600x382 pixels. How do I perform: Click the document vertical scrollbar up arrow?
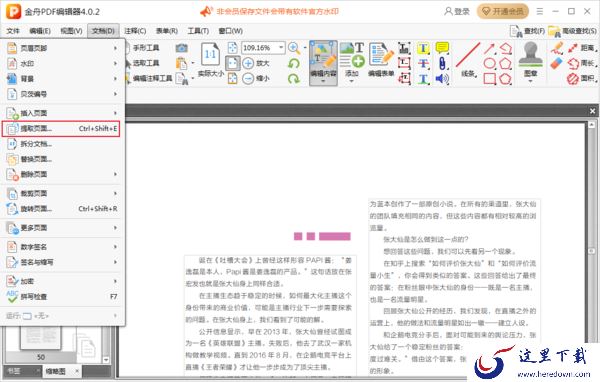click(x=592, y=125)
